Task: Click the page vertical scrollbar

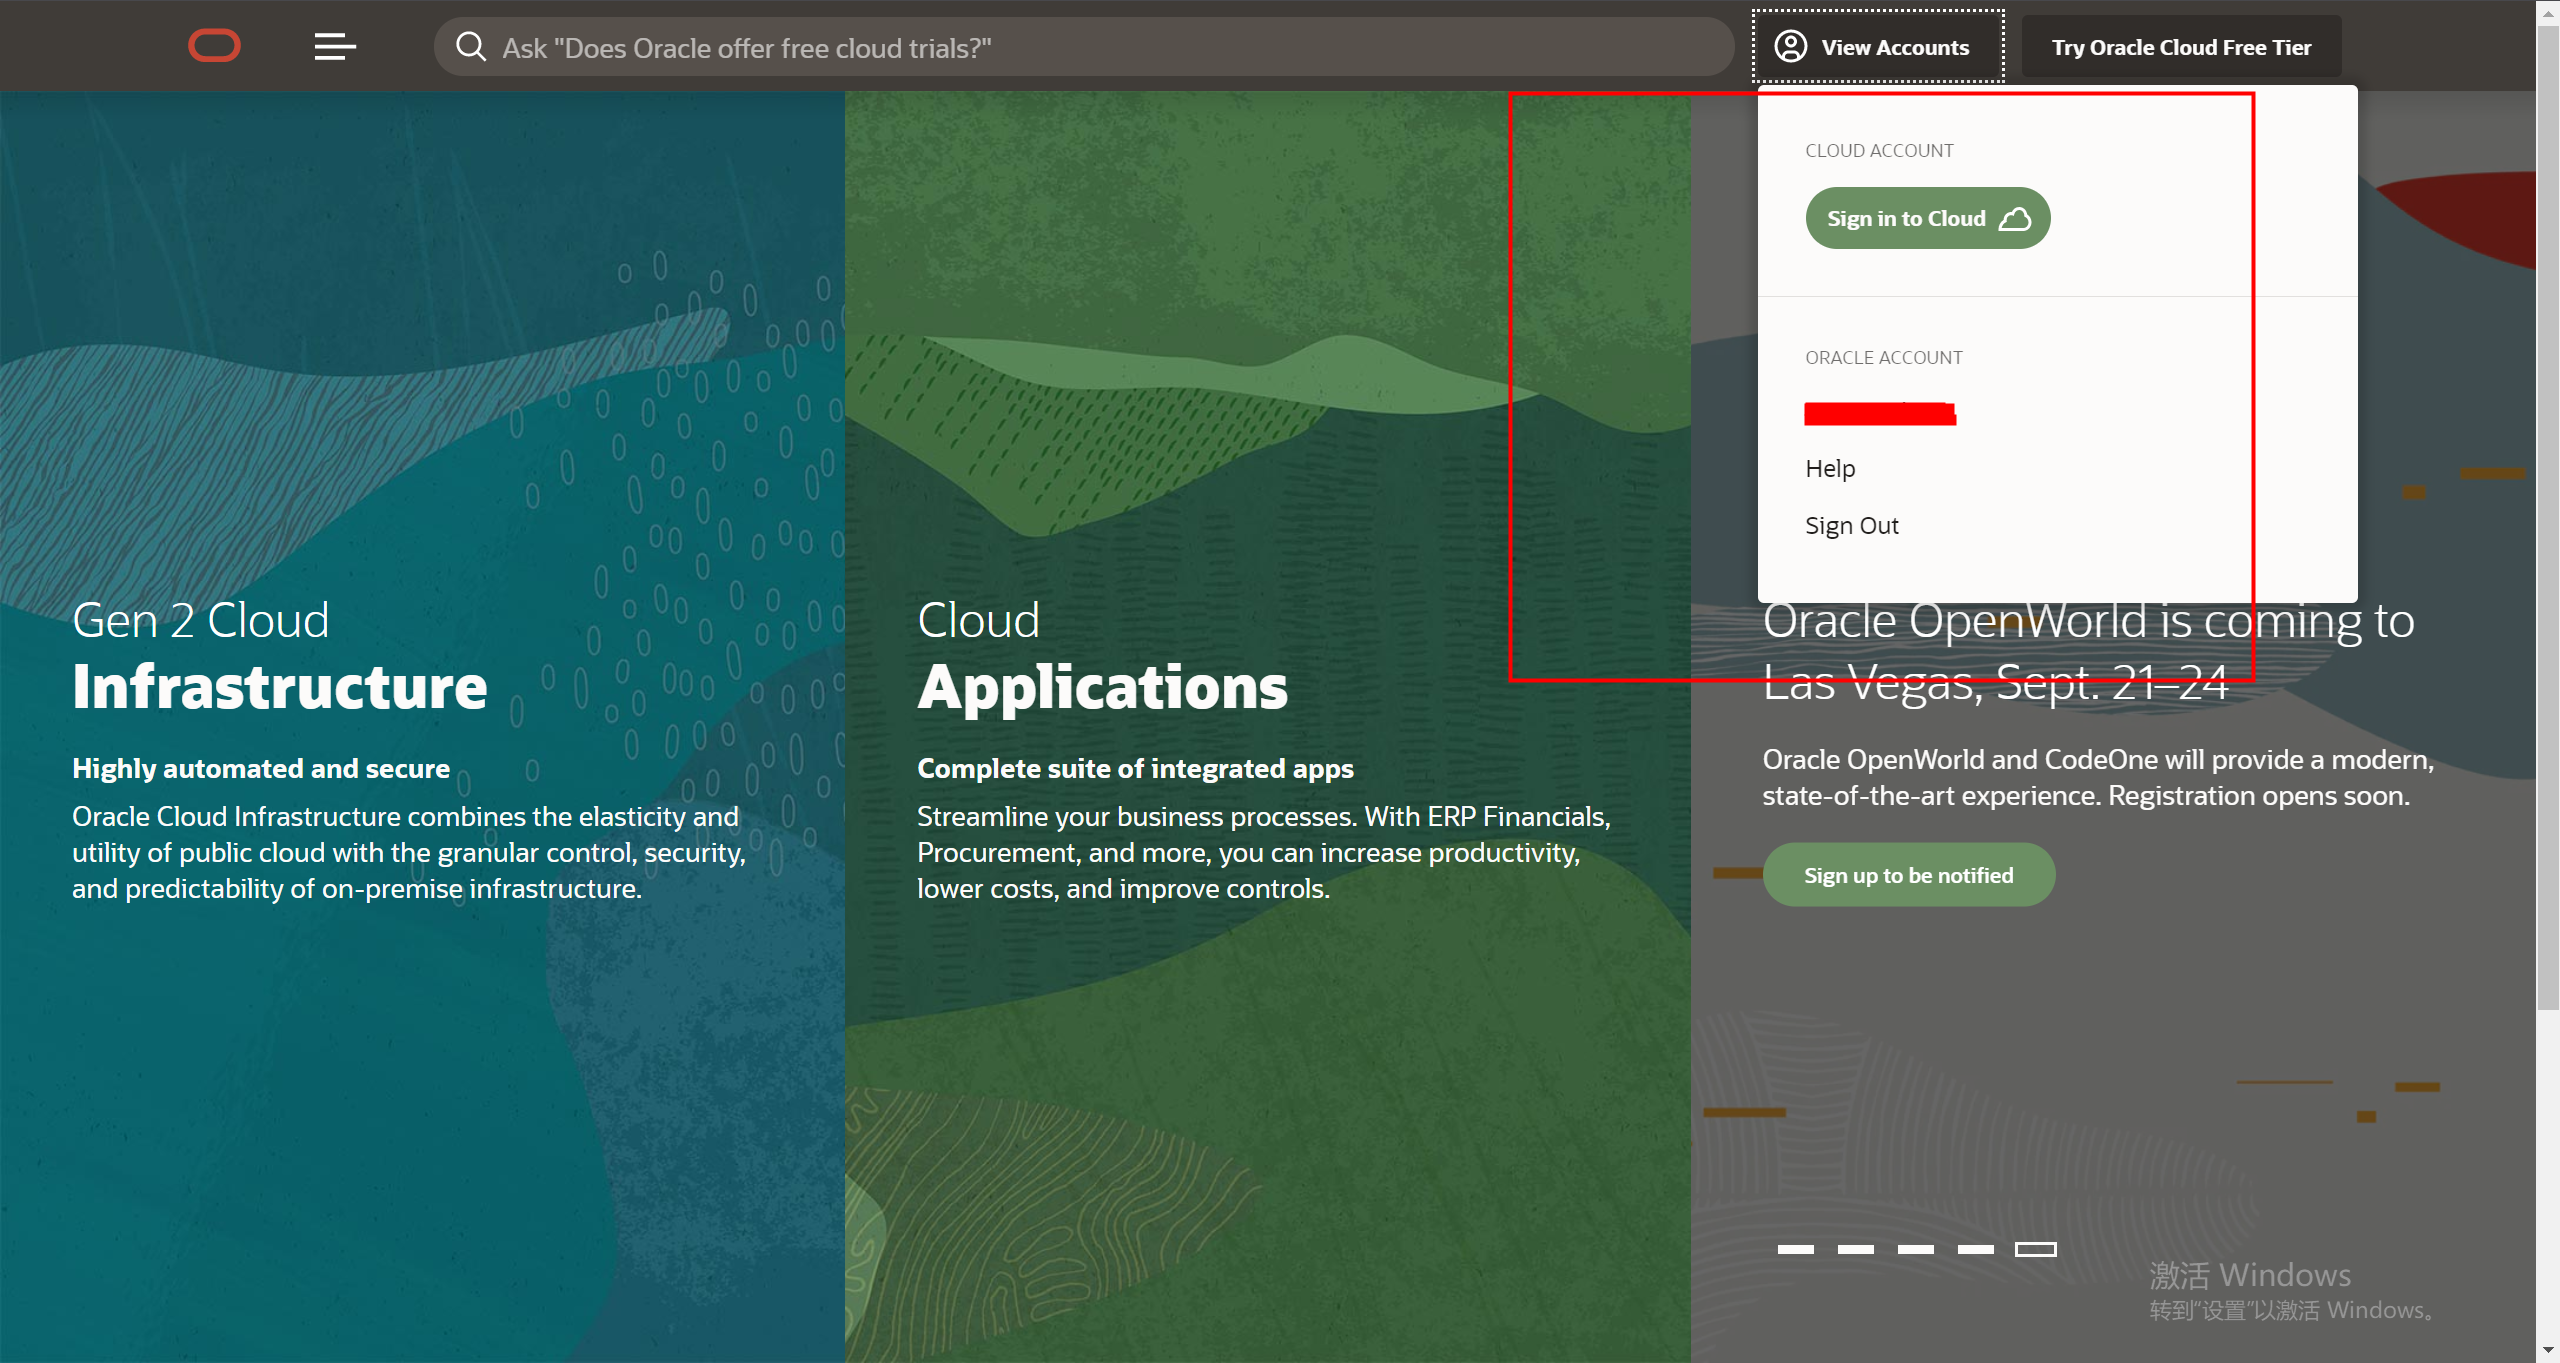Action: tap(2547, 500)
